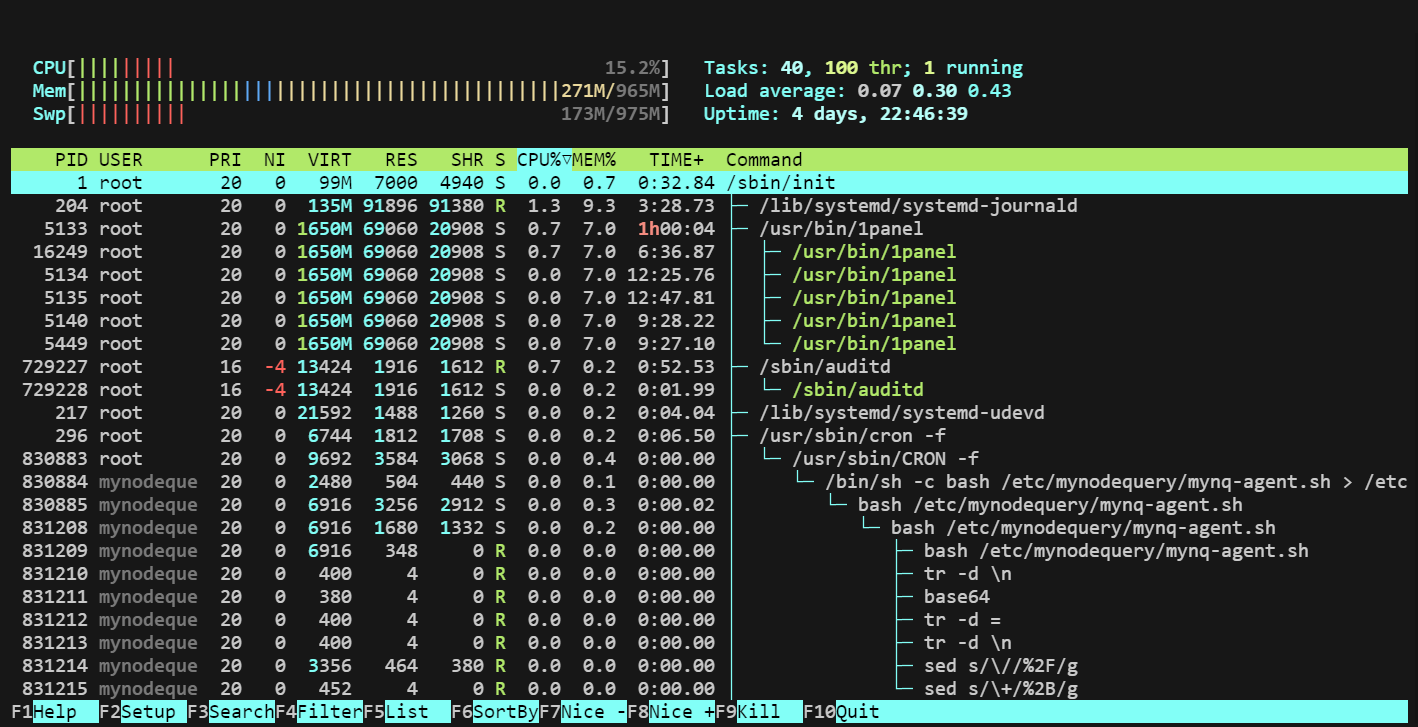The image size is (1418, 727).
Task: Click the 173M/975M swap value
Action: click(610, 114)
